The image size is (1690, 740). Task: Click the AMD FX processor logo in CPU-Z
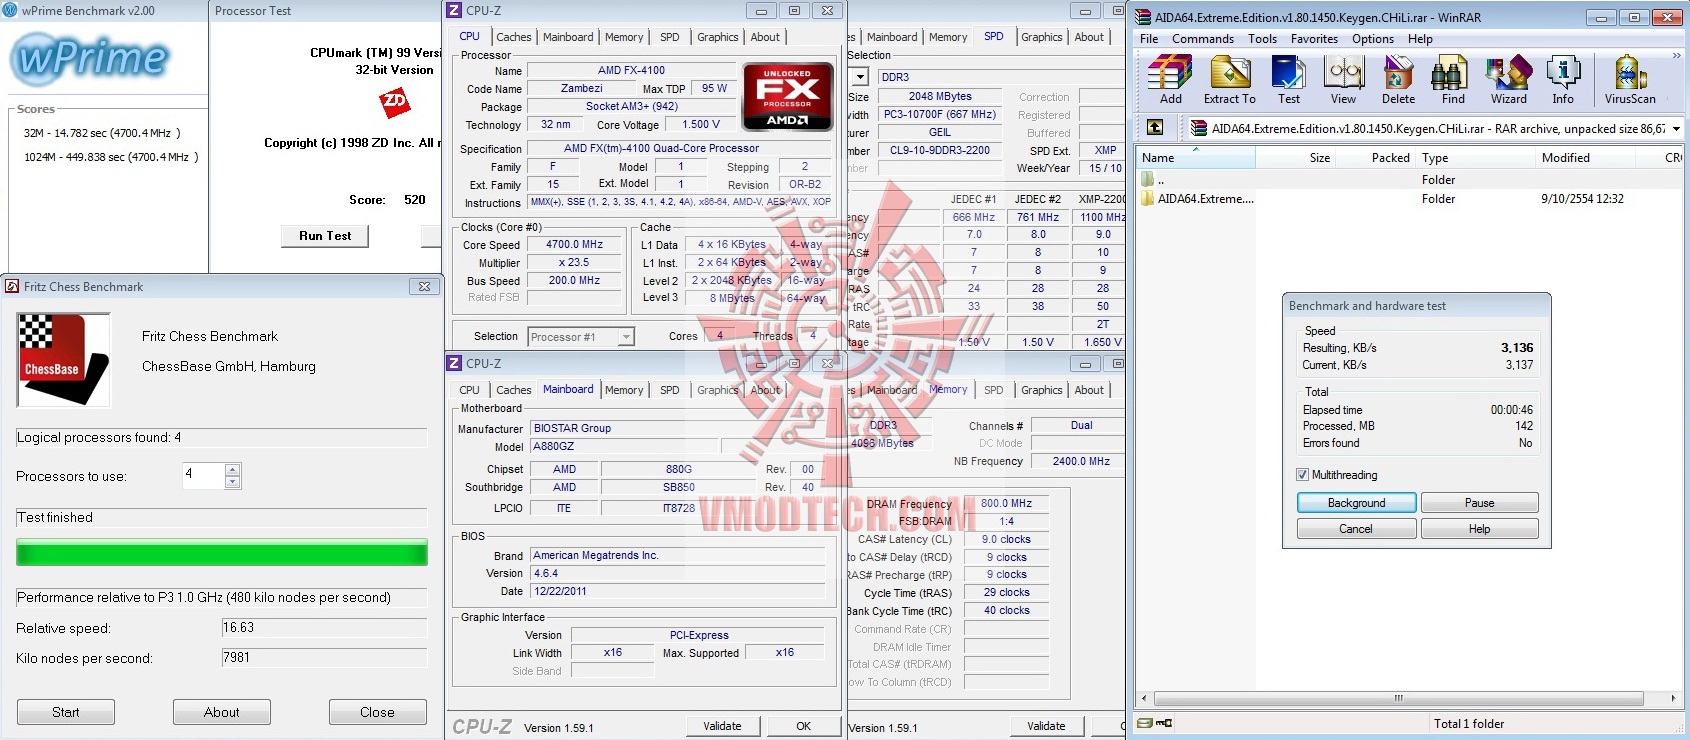click(788, 96)
